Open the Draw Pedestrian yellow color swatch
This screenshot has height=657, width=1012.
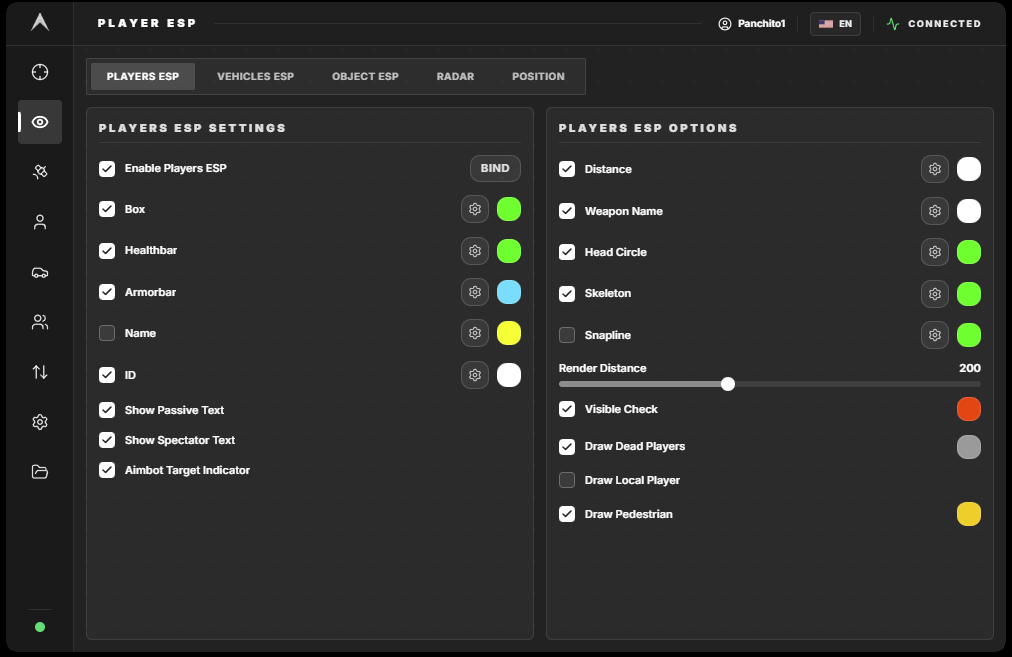[x=969, y=514]
